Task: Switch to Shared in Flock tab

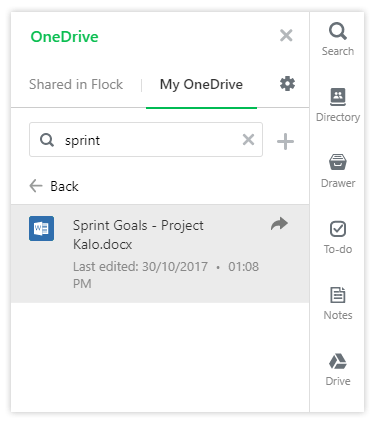Action: 76,84
